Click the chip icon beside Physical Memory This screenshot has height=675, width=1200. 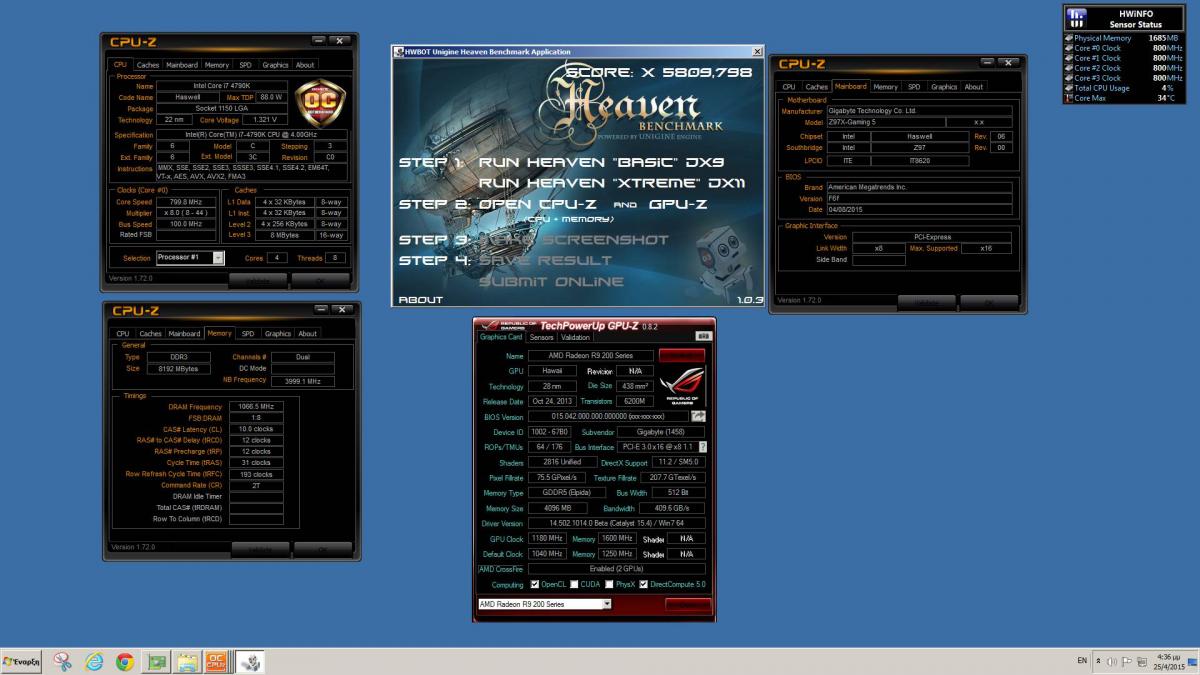[x=1069, y=38]
